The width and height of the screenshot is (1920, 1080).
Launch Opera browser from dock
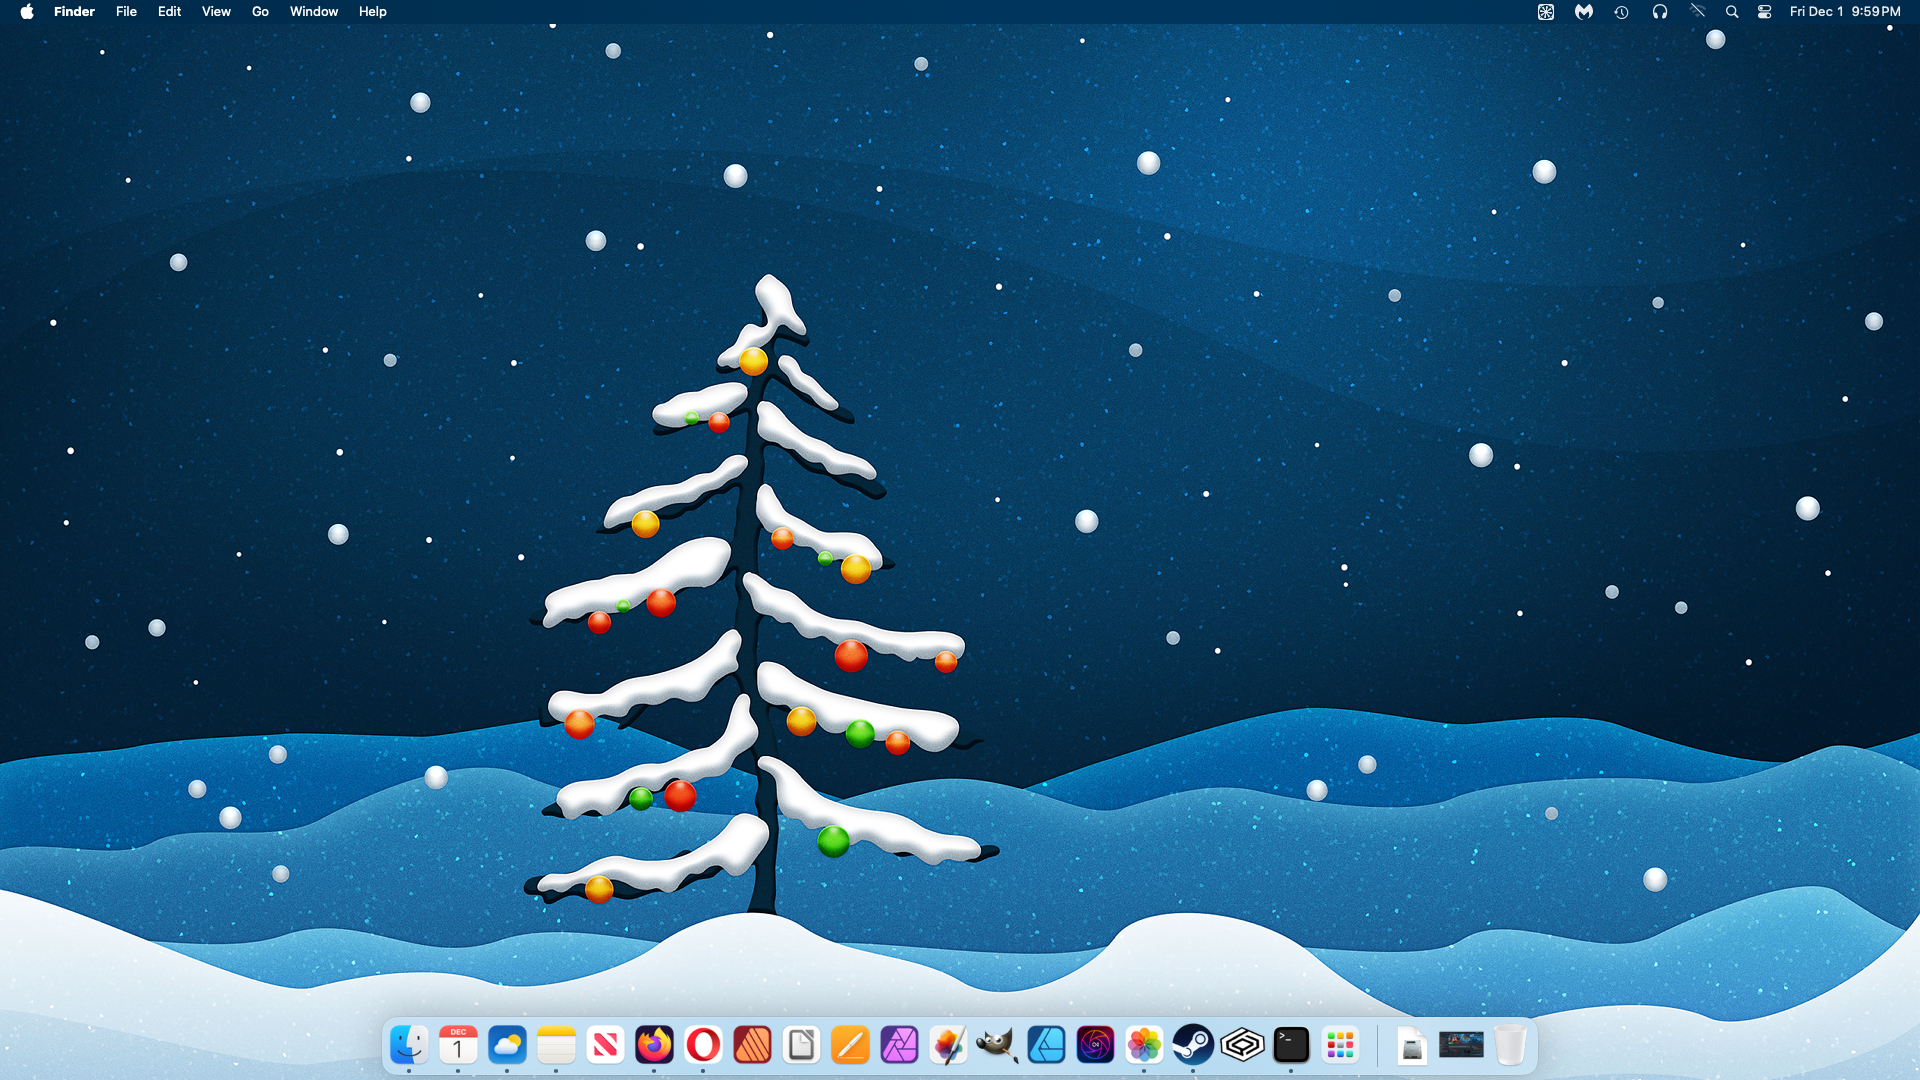[x=703, y=1045]
